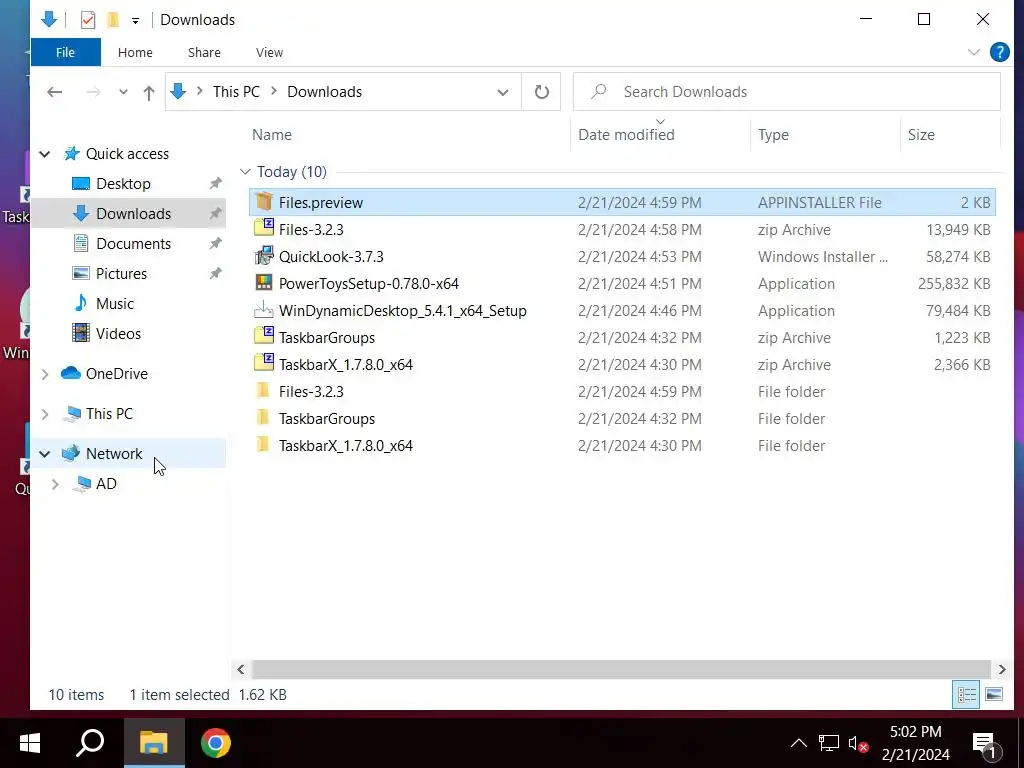Image resolution: width=1024 pixels, height=768 pixels.
Task: Show hidden system tray icons
Action: [799, 743]
